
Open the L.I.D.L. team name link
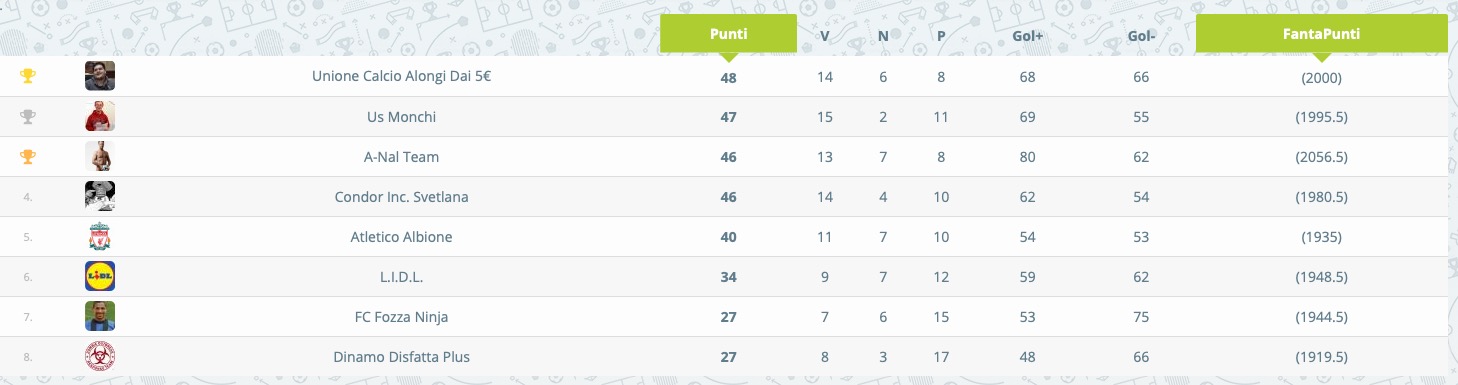click(x=401, y=277)
